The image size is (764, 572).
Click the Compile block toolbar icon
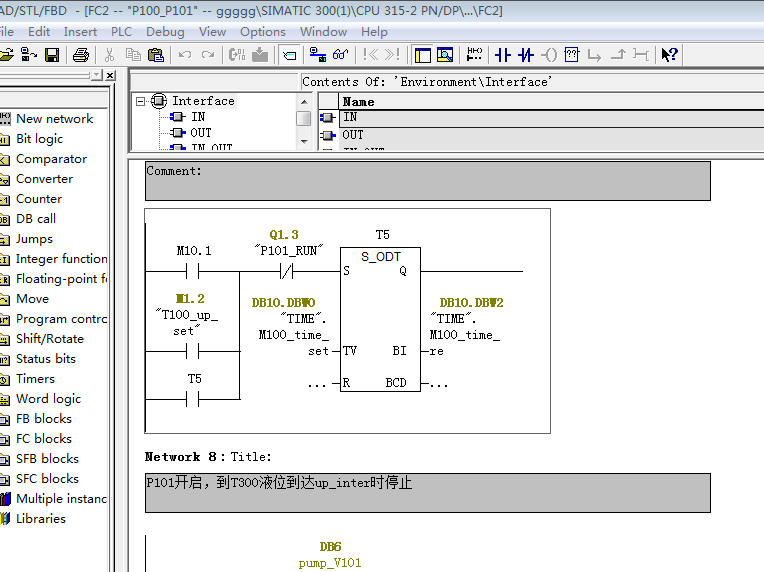237,55
